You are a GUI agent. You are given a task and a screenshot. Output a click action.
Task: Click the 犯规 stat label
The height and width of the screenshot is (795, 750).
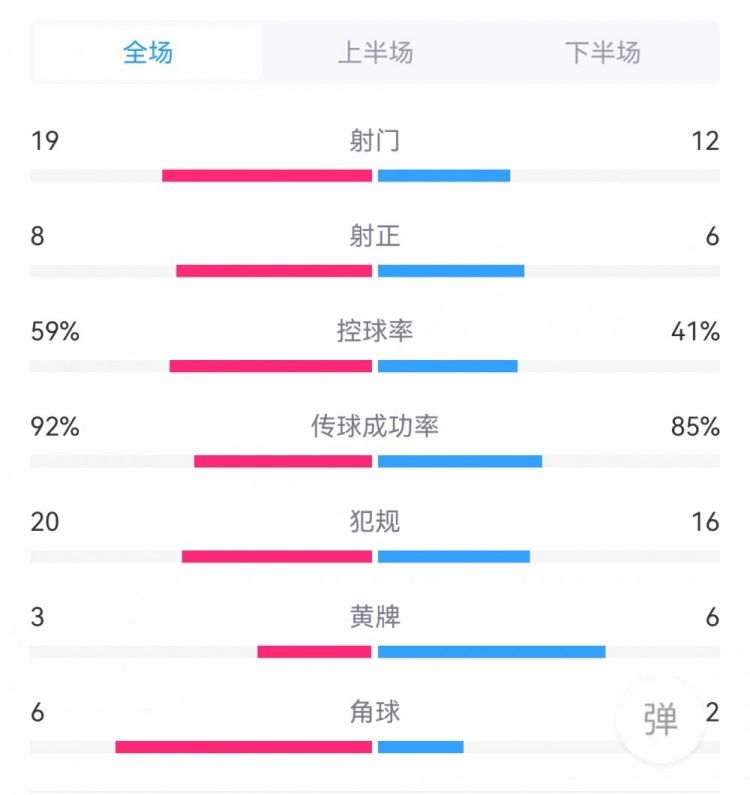tap(375, 522)
